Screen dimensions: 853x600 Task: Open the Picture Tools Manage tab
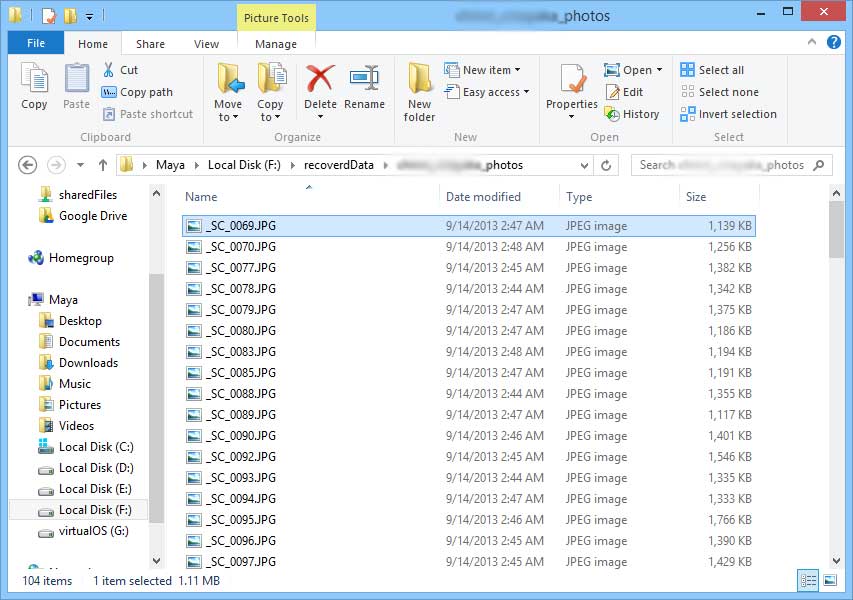pyautogui.click(x=275, y=43)
